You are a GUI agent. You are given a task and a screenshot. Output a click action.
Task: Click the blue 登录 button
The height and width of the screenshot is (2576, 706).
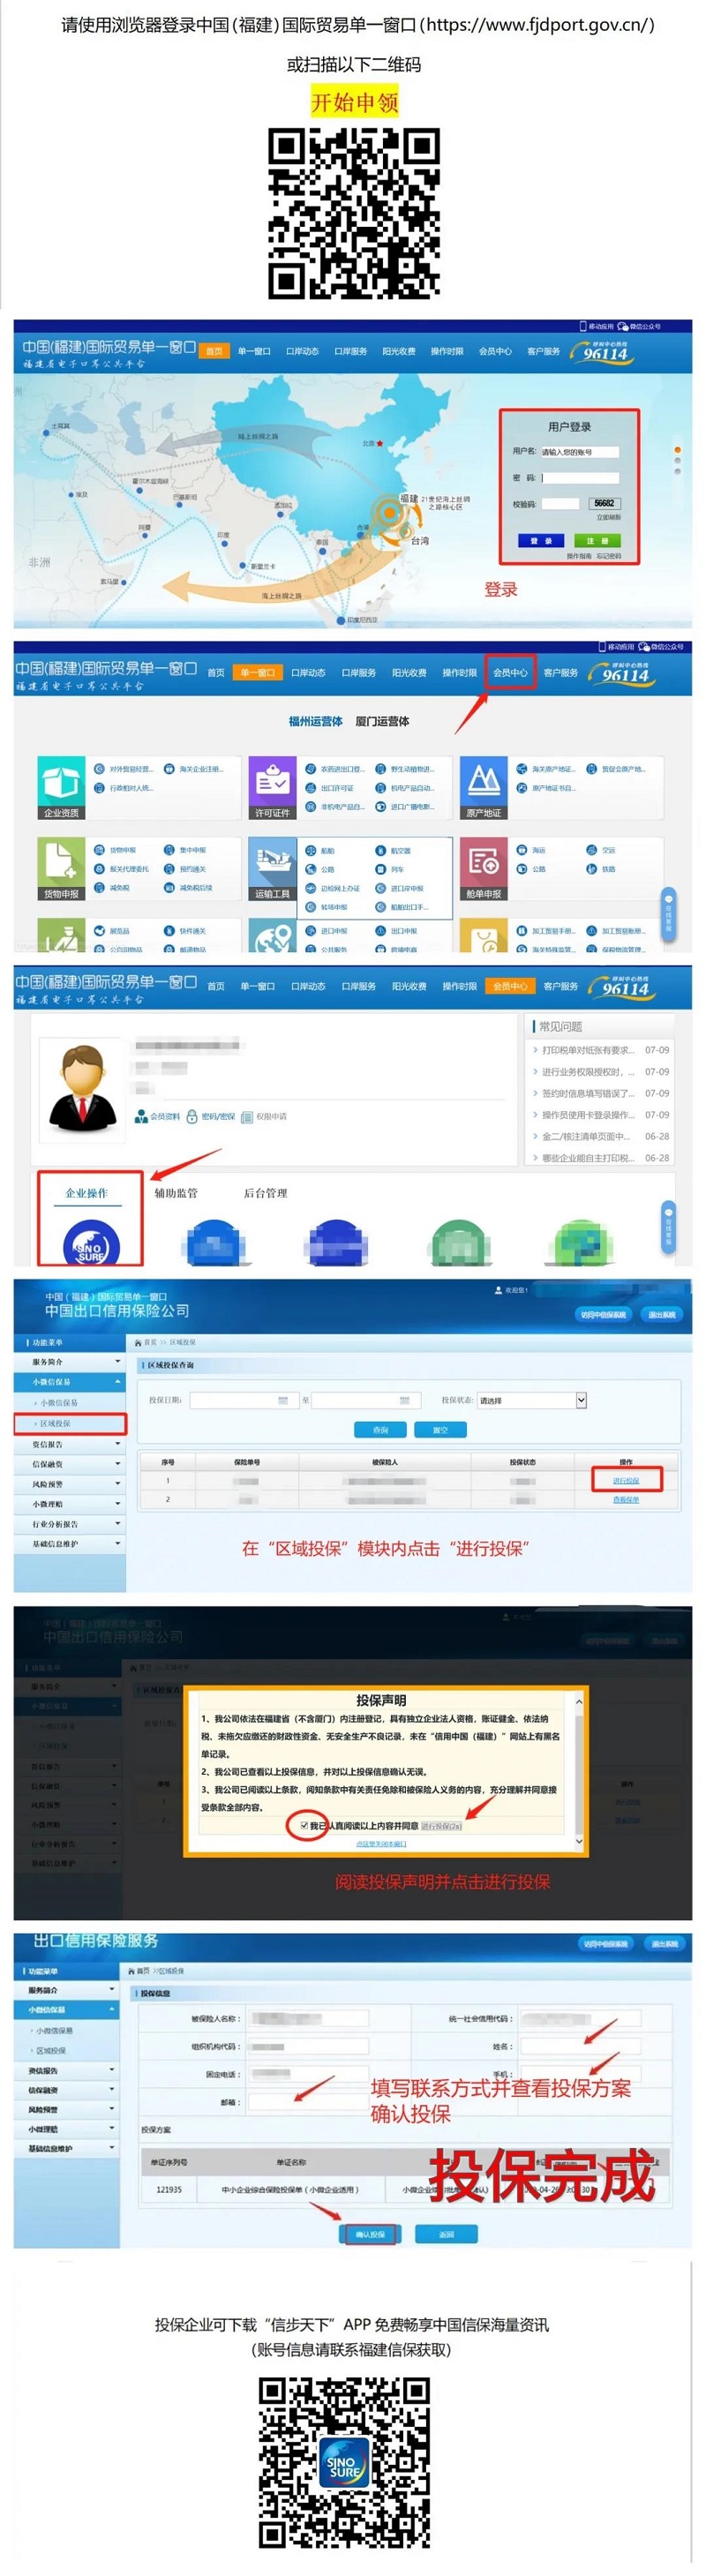click(x=541, y=540)
